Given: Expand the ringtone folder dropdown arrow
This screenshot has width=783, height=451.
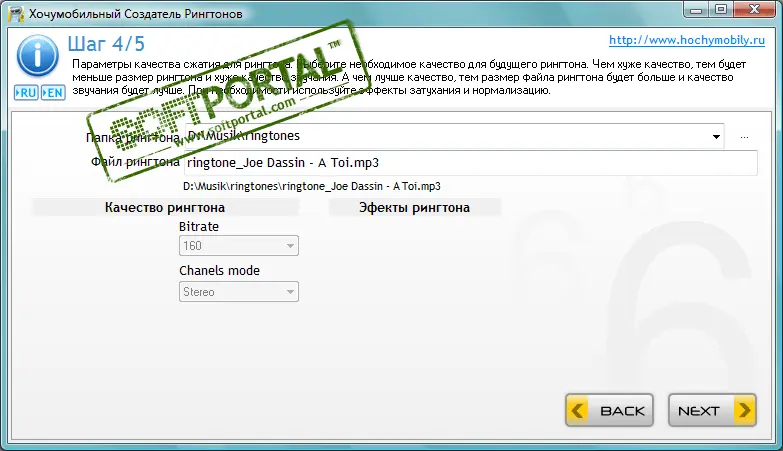Looking at the screenshot, I should coord(716,136).
